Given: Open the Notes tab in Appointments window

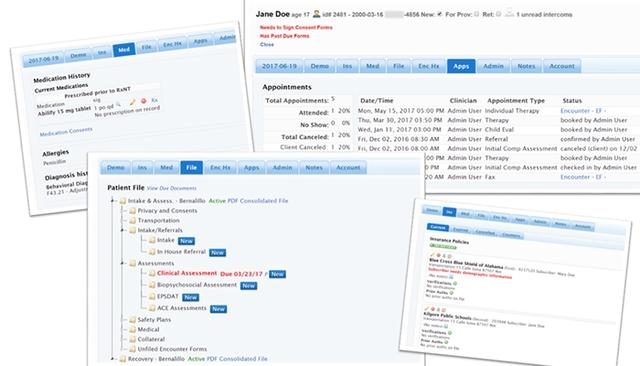Looking at the screenshot, I should (527, 66).
